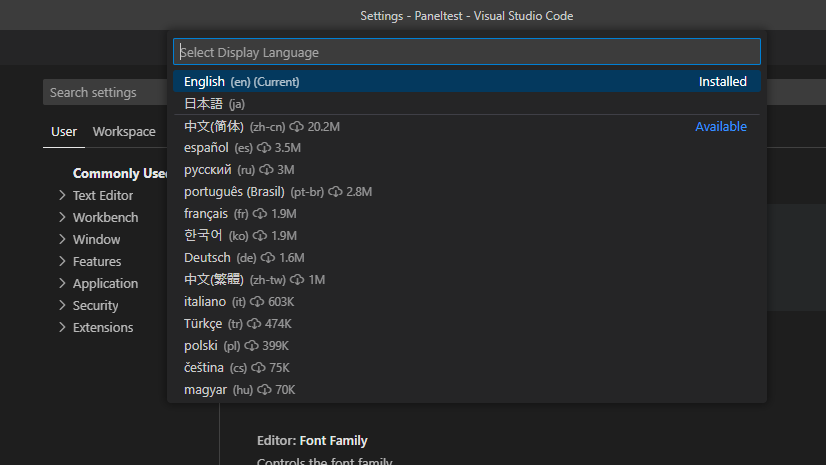Viewport: 826px width, 465px height.
Task: Select magyar (hu) language
Action: [x=467, y=390]
